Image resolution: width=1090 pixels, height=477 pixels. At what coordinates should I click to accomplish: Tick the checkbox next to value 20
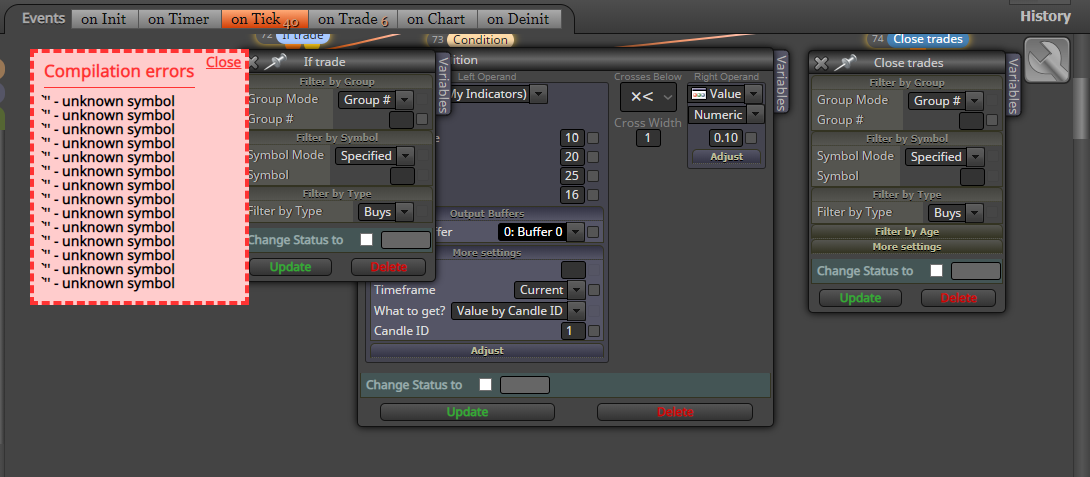point(593,157)
